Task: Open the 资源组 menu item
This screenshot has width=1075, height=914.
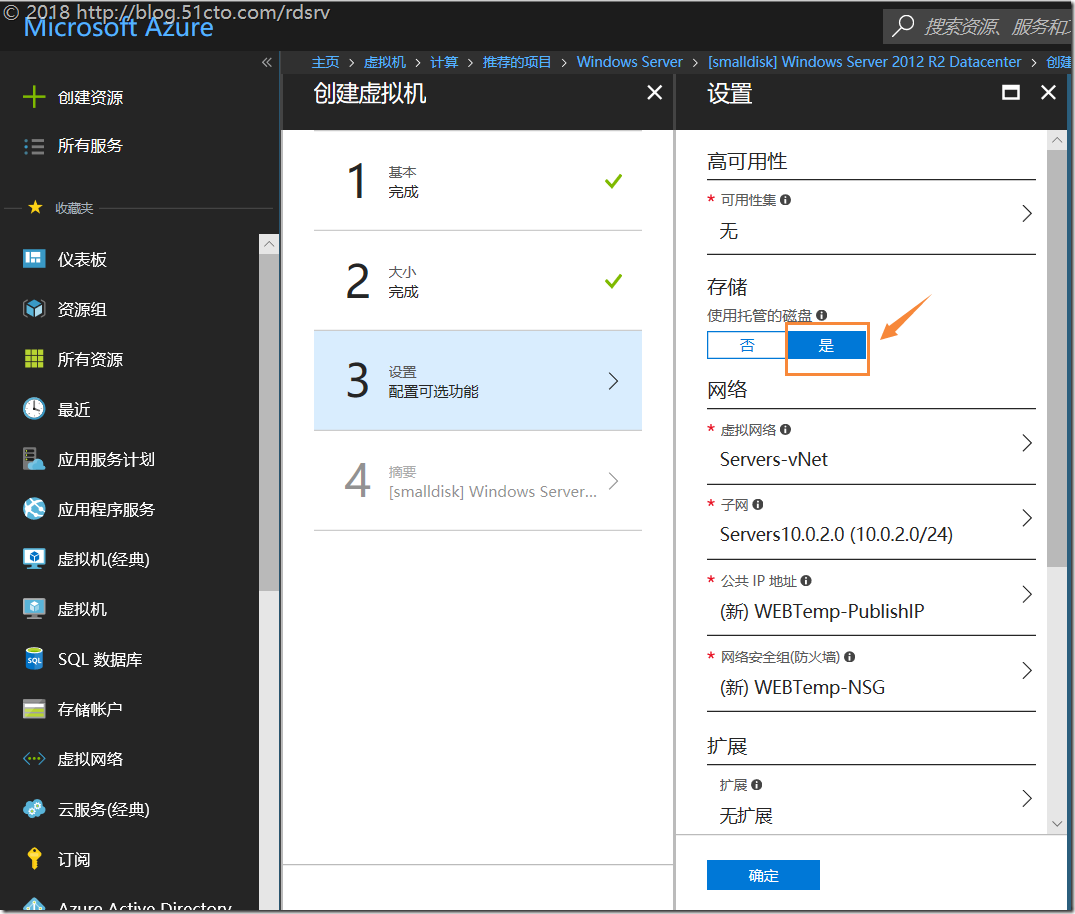Action: pyautogui.click(x=130, y=309)
